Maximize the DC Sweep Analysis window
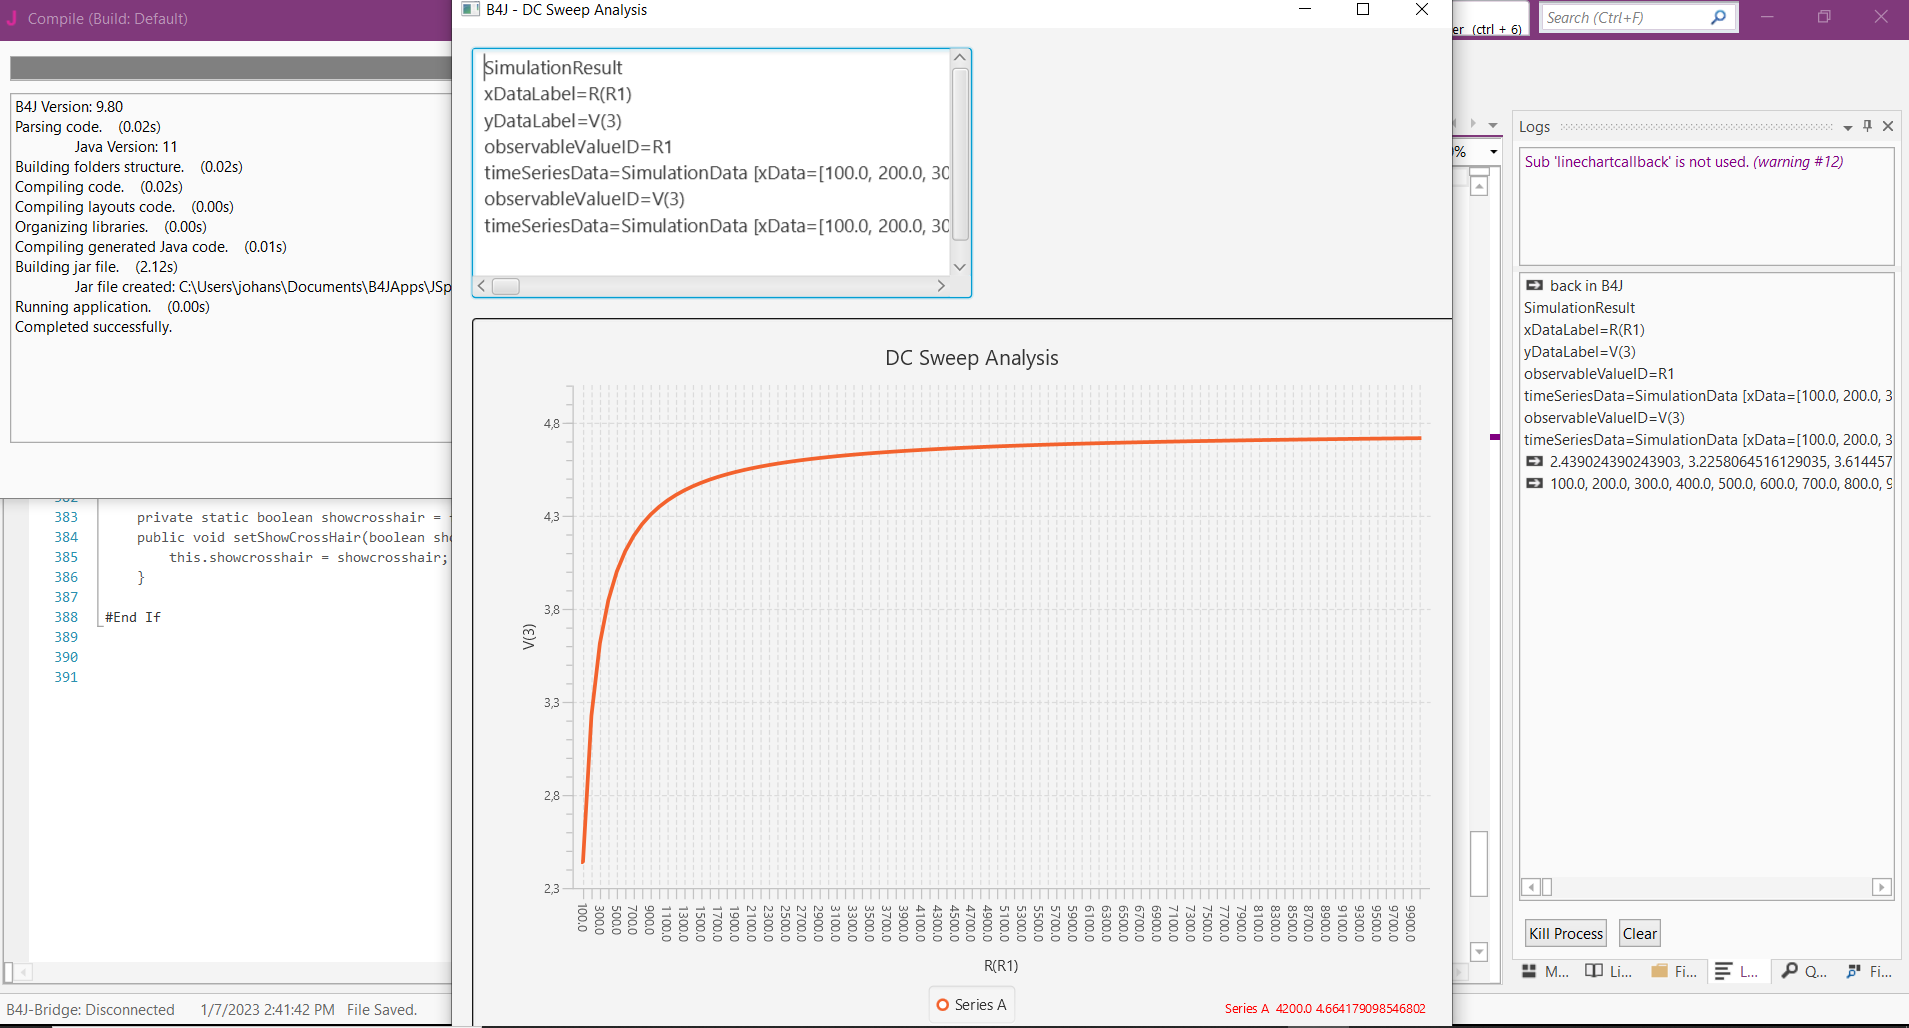The height and width of the screenshot is (1028, 1909). (x=1363, y=10)
